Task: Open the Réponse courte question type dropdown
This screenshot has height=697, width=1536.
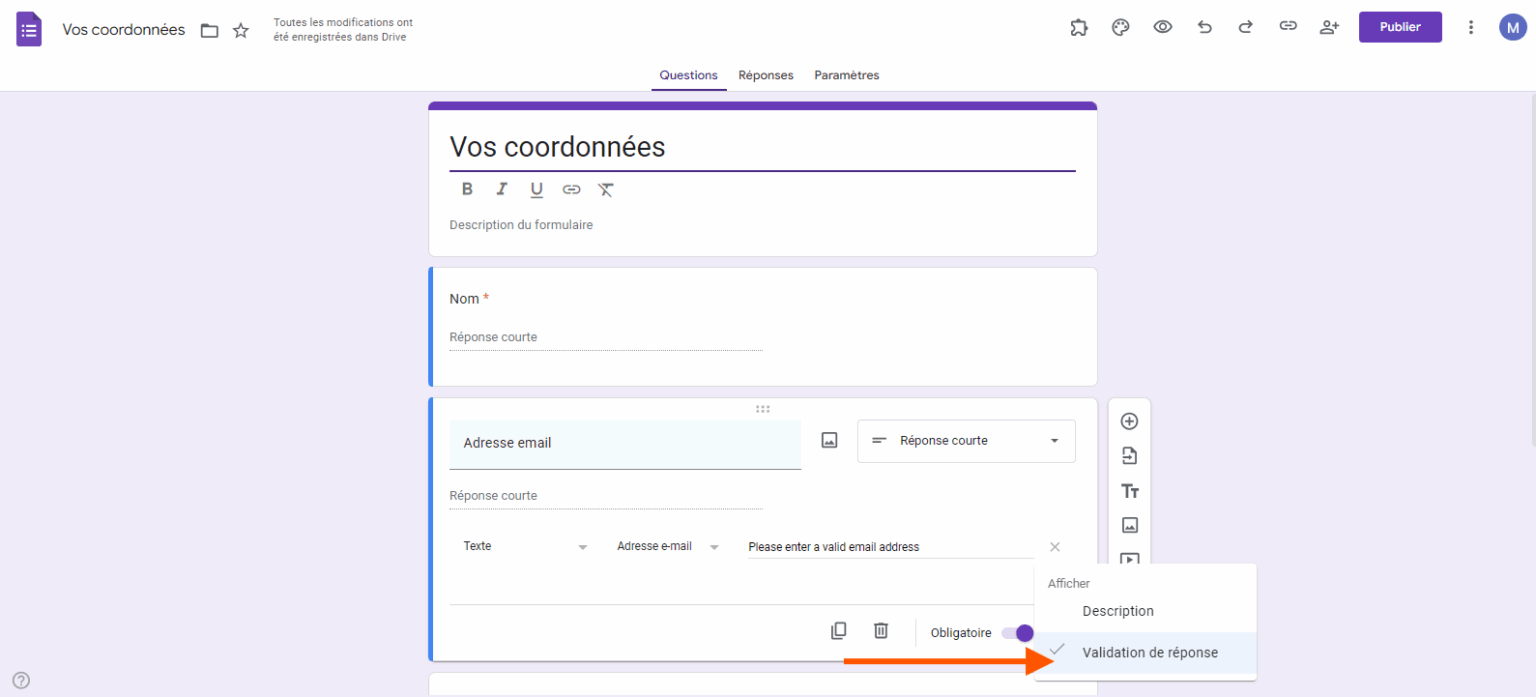Action: coord(965,440)
